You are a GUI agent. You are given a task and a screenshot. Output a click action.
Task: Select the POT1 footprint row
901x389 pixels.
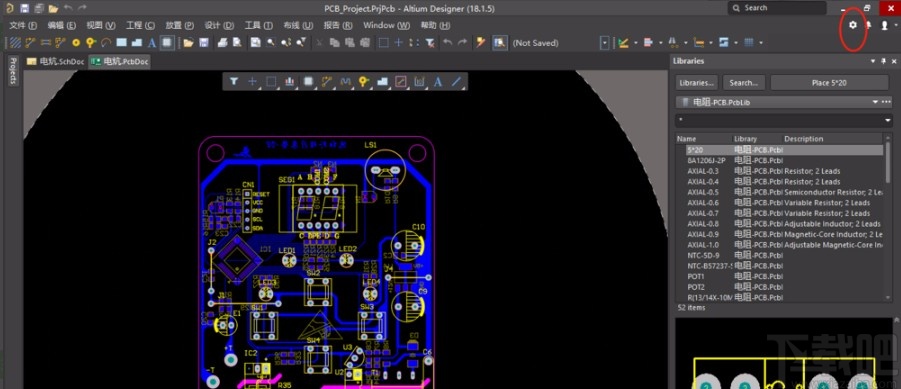(x=780, y=276)
